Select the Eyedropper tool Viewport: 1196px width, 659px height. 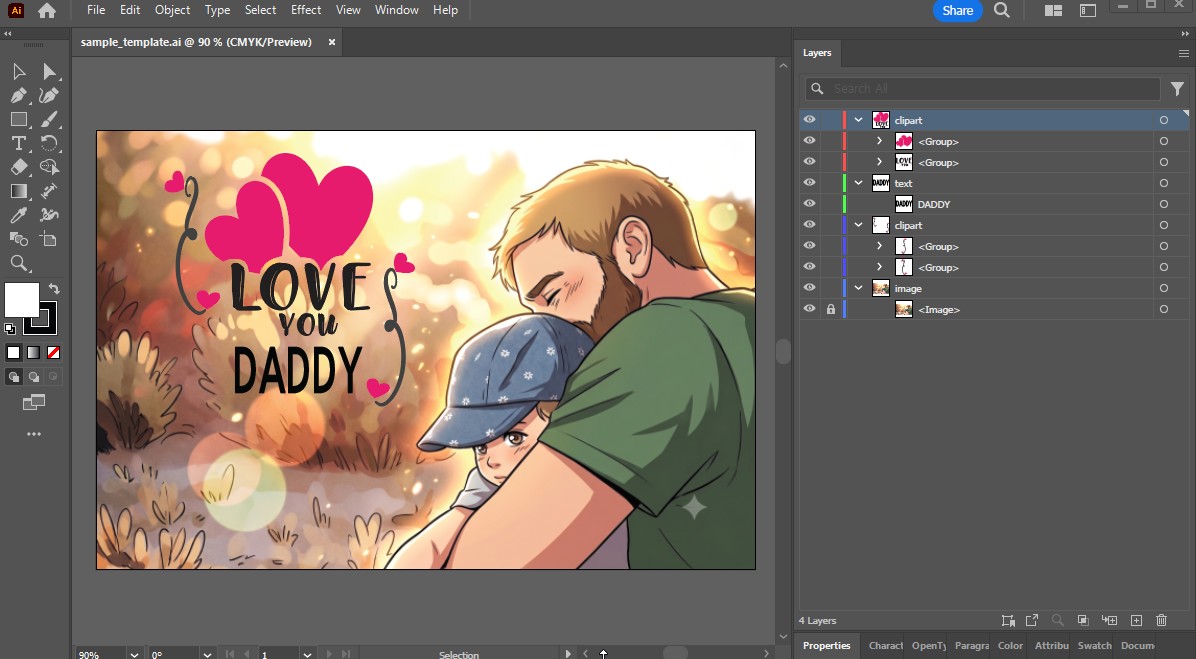[19, 215]
